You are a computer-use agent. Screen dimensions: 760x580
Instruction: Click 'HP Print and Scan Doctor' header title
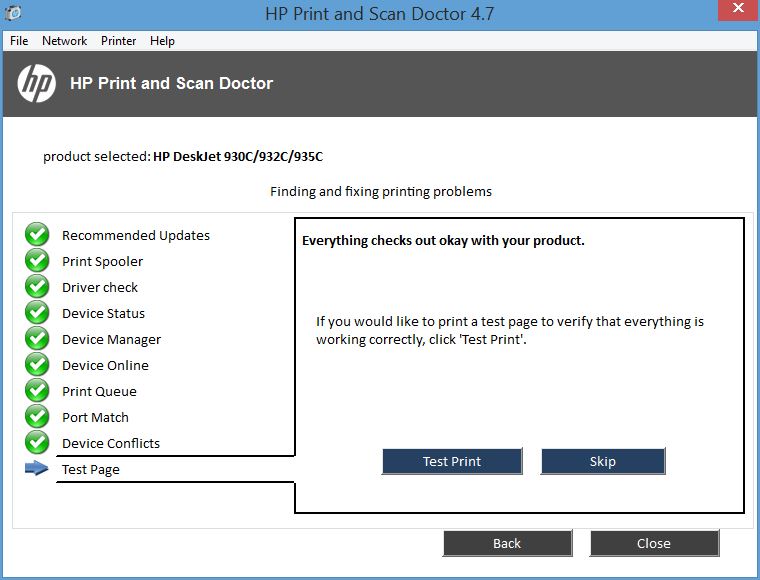172,83
